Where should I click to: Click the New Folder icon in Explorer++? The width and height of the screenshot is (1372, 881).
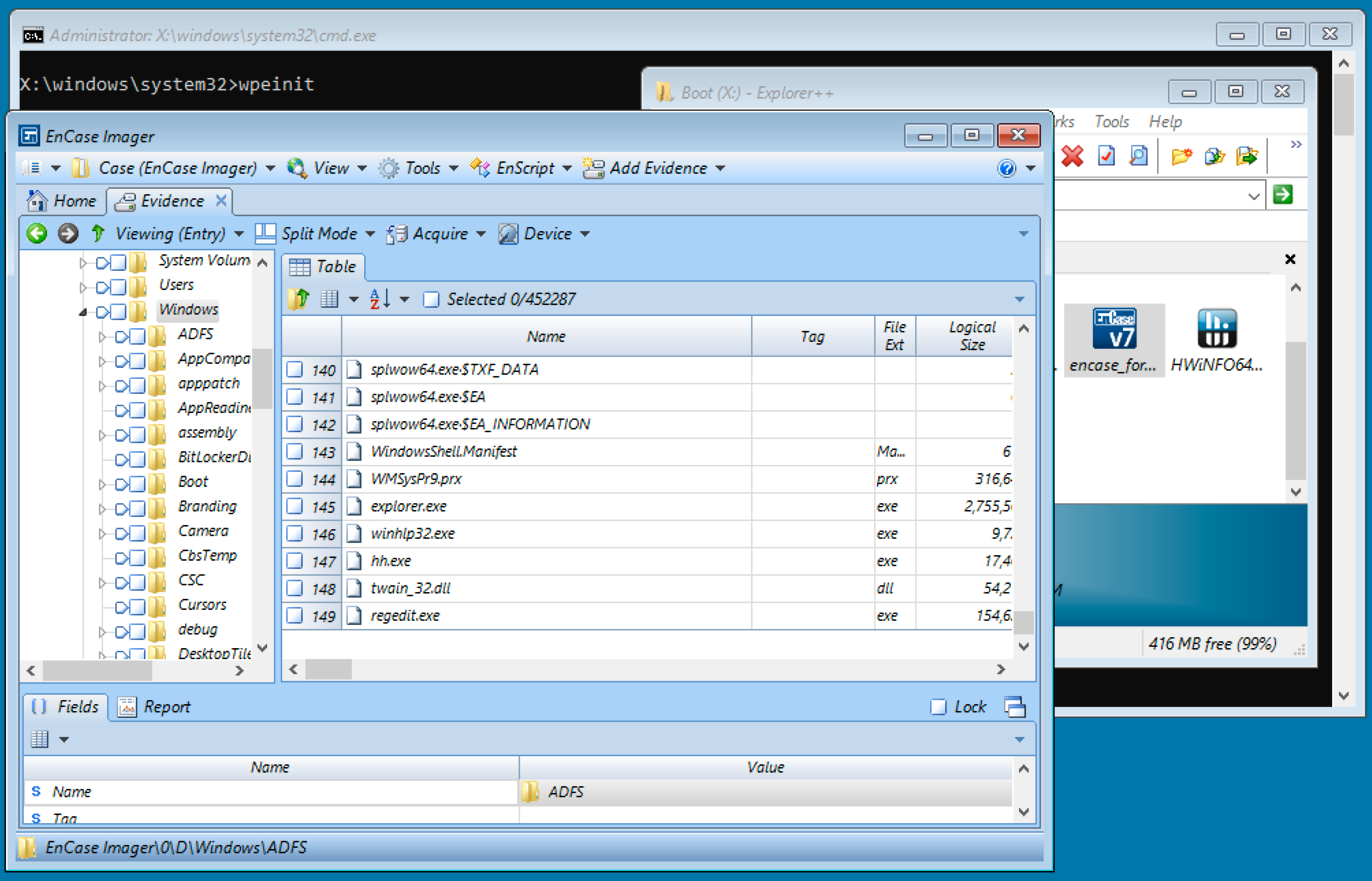click(x=1183, y=156)
